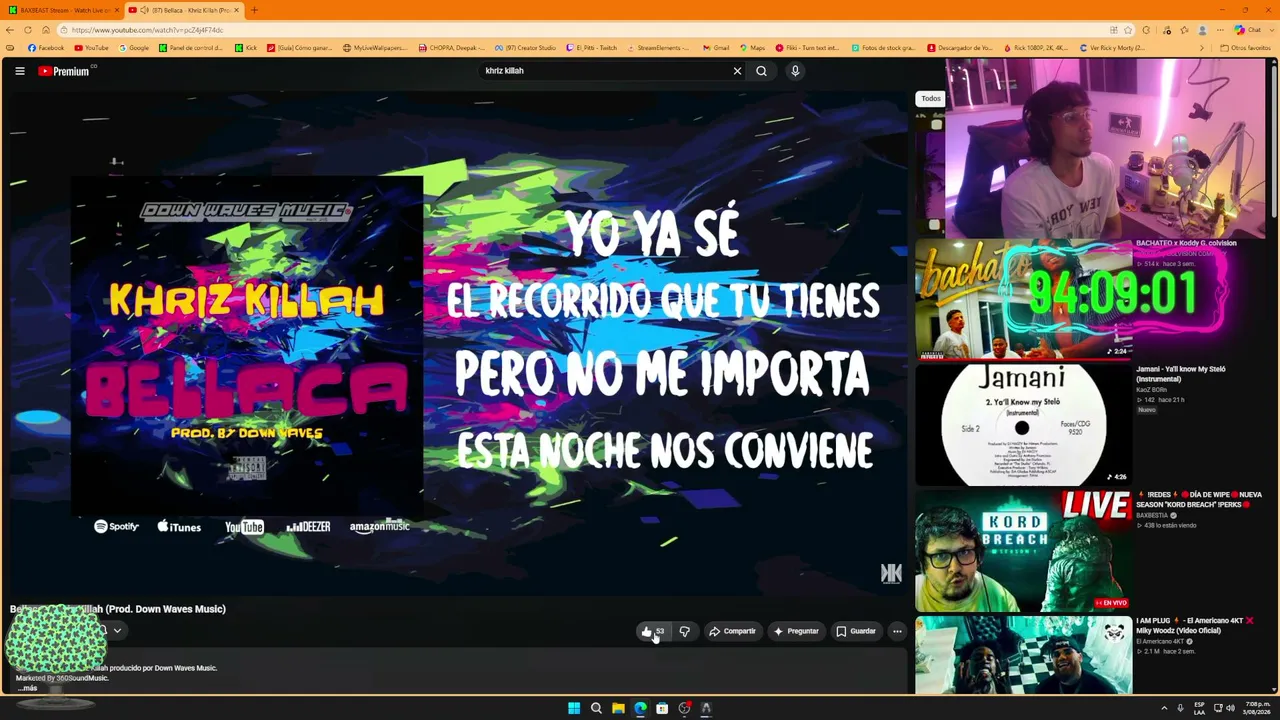Screen dimensions: 1280x720
Task: Go to the browser home page
Action: coord(47,30)
